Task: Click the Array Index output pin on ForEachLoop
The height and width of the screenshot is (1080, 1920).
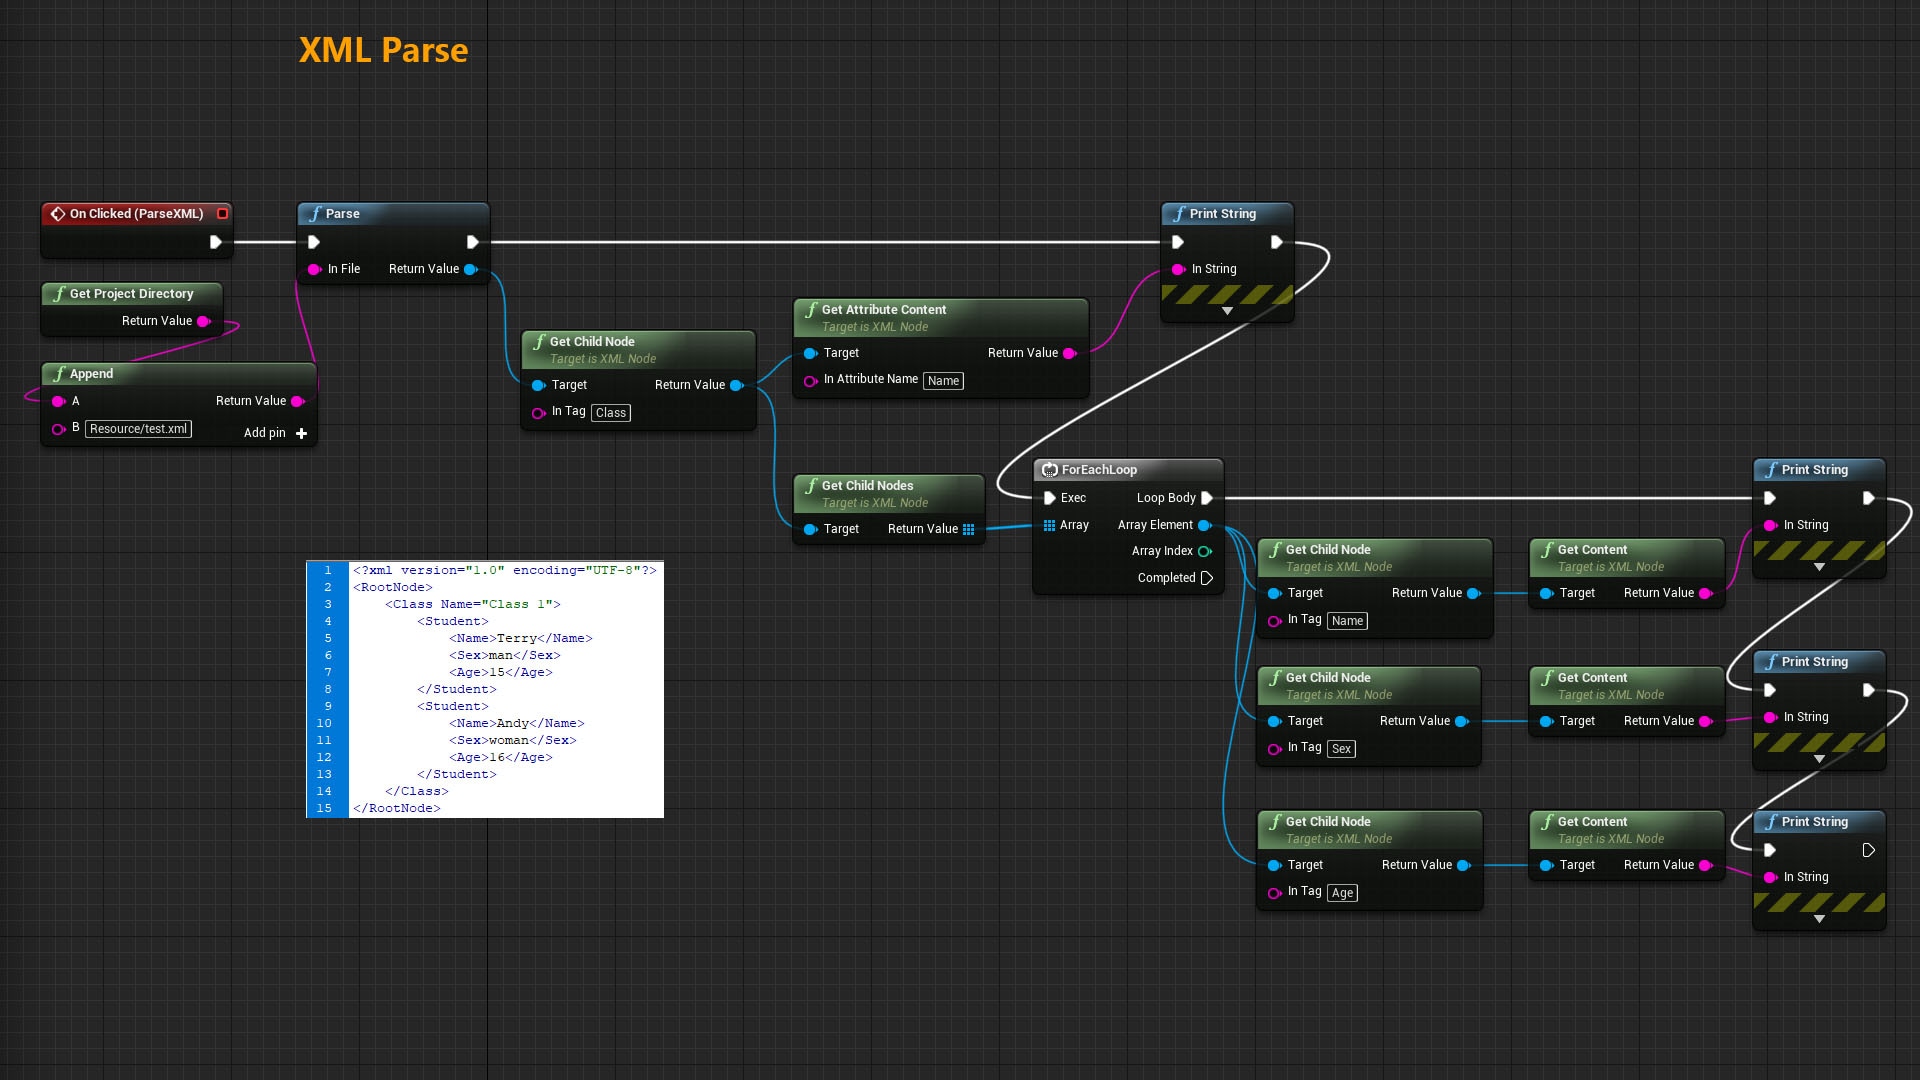Action: (1203, 551)
